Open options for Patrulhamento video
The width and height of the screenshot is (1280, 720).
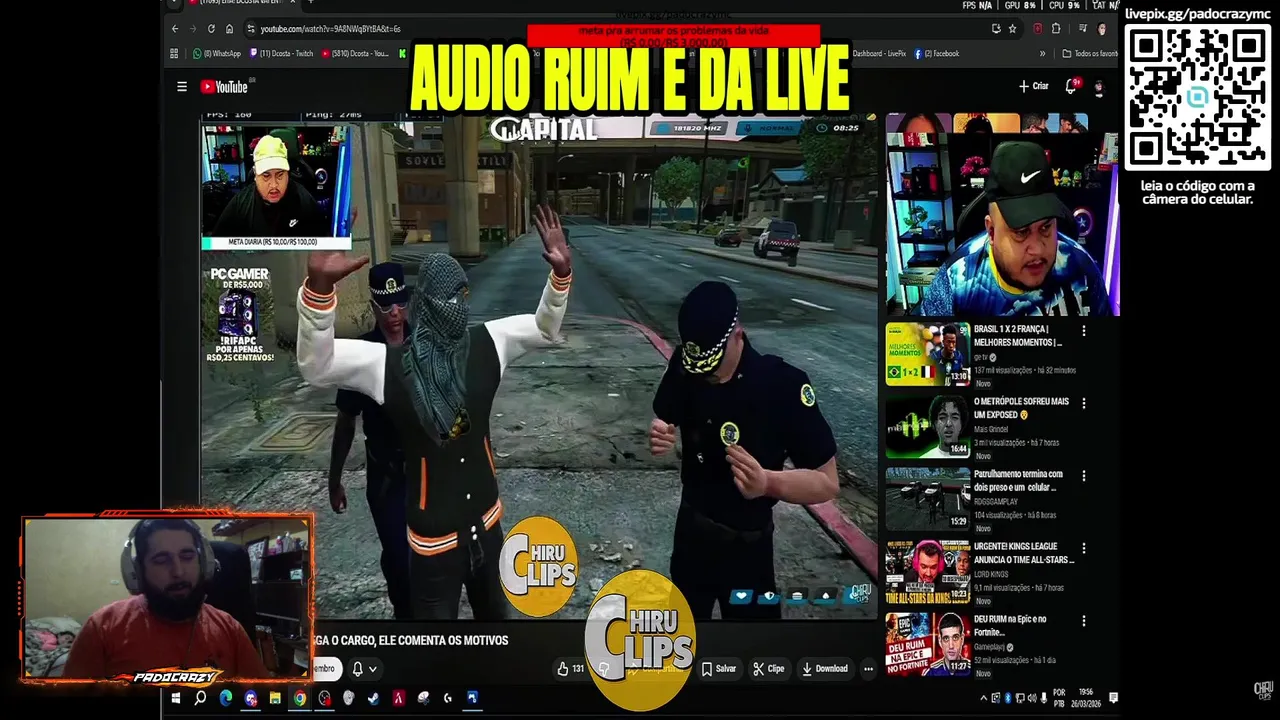pyautogui.click(x=1084, y=476)
